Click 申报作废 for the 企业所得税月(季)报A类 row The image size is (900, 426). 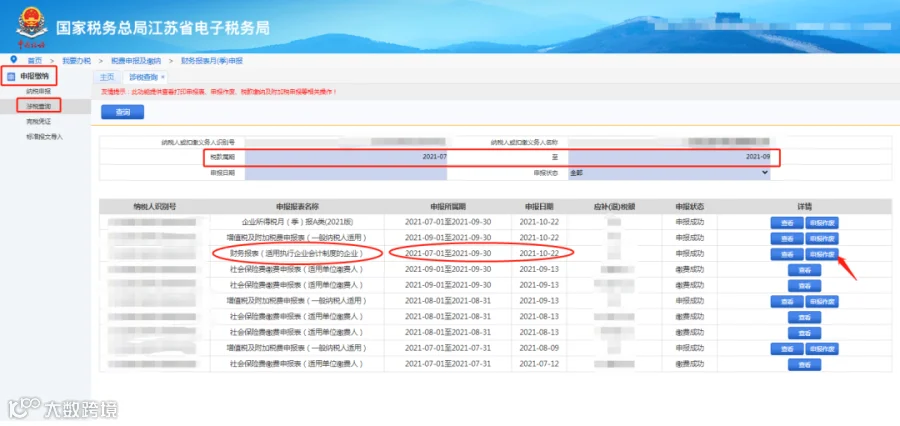click(822, 223)
